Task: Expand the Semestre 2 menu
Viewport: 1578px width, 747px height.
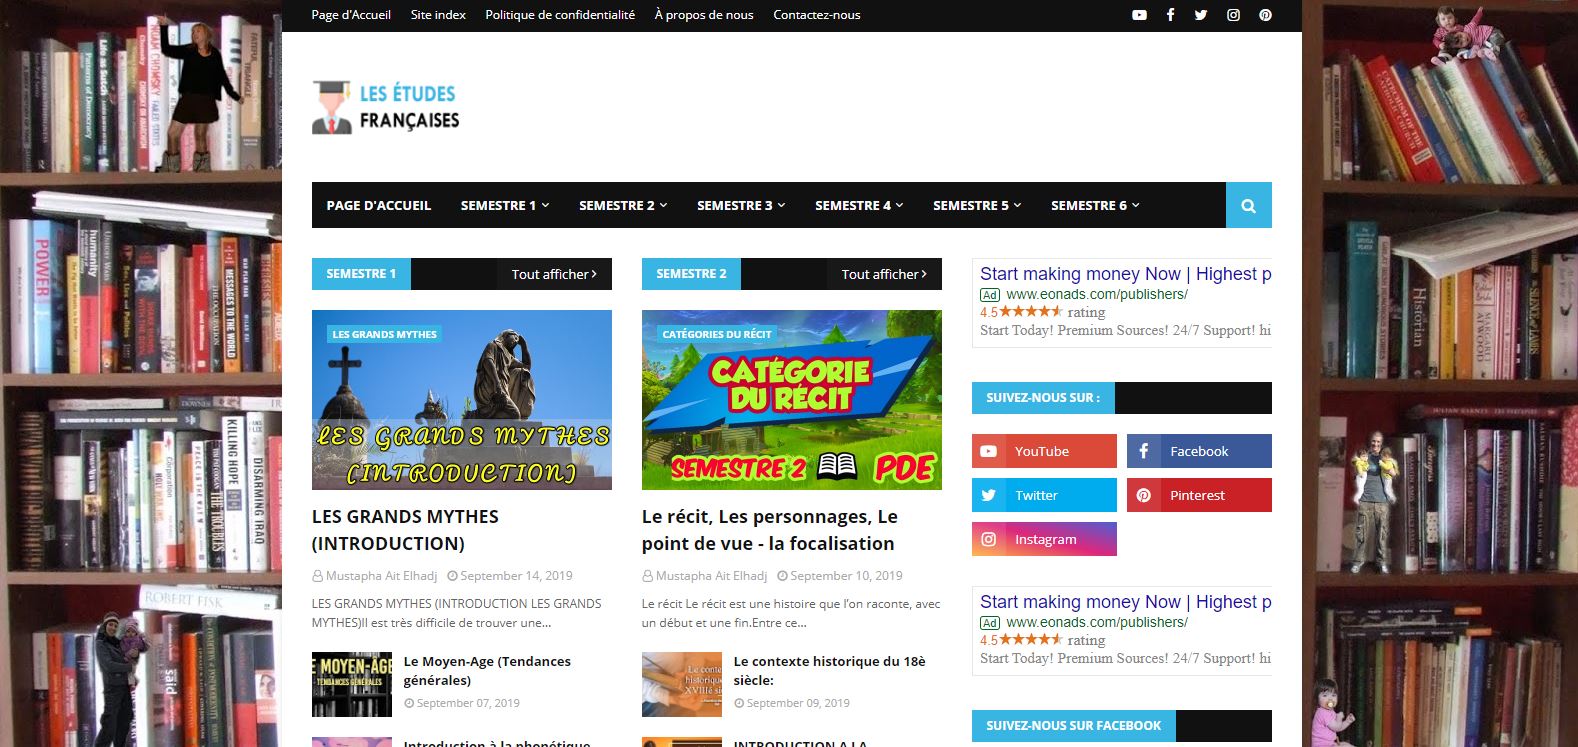Action: tap(623, 205)
